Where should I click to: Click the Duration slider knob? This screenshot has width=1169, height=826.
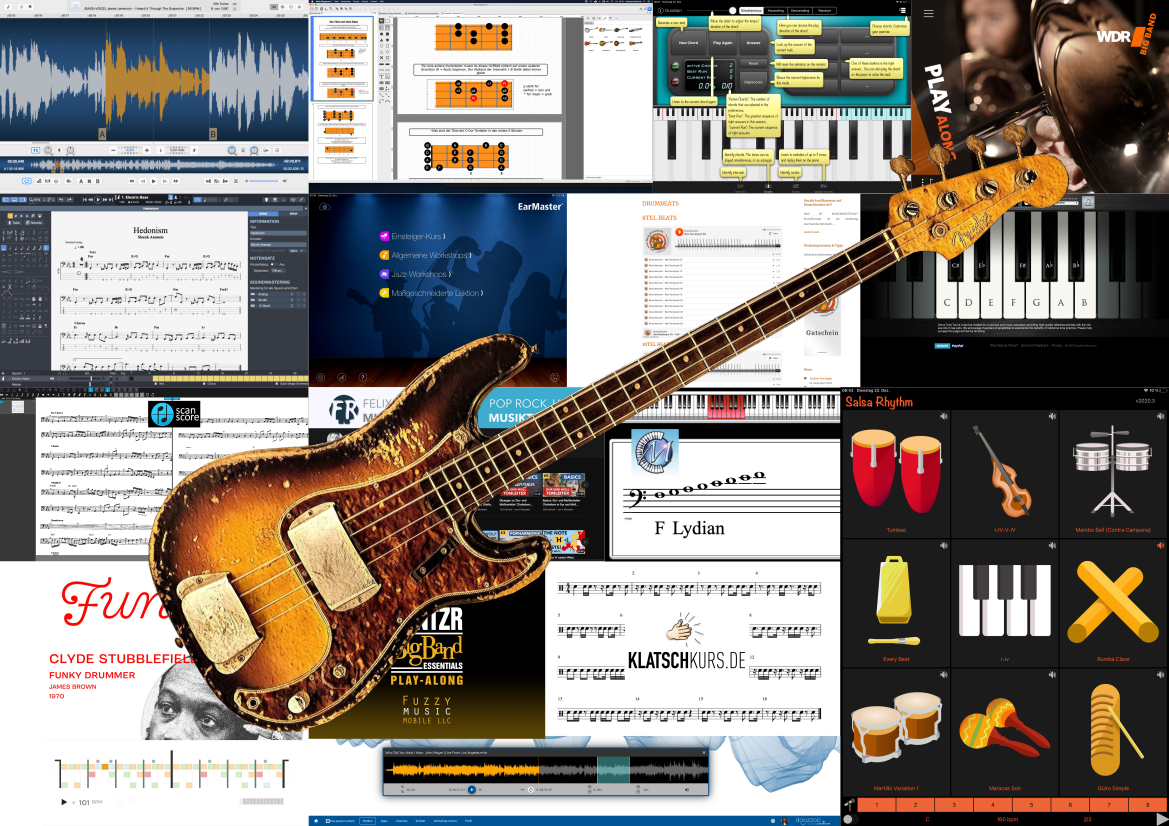[x=732, y=10]
